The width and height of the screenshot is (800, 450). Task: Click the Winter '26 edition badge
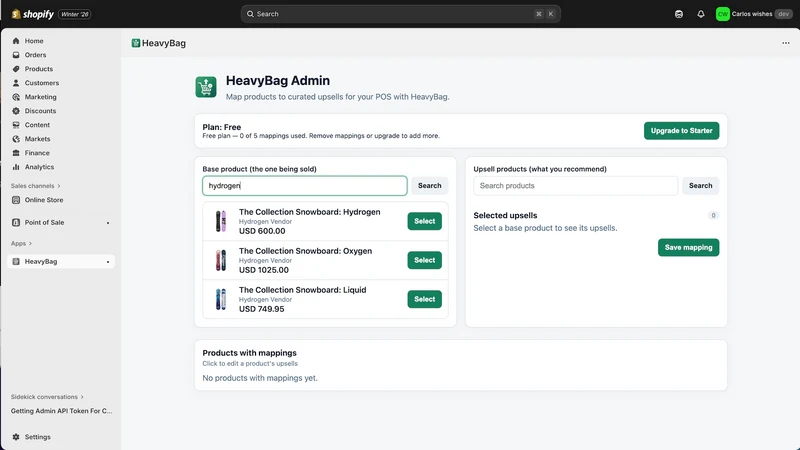click(x=74, y=14)
